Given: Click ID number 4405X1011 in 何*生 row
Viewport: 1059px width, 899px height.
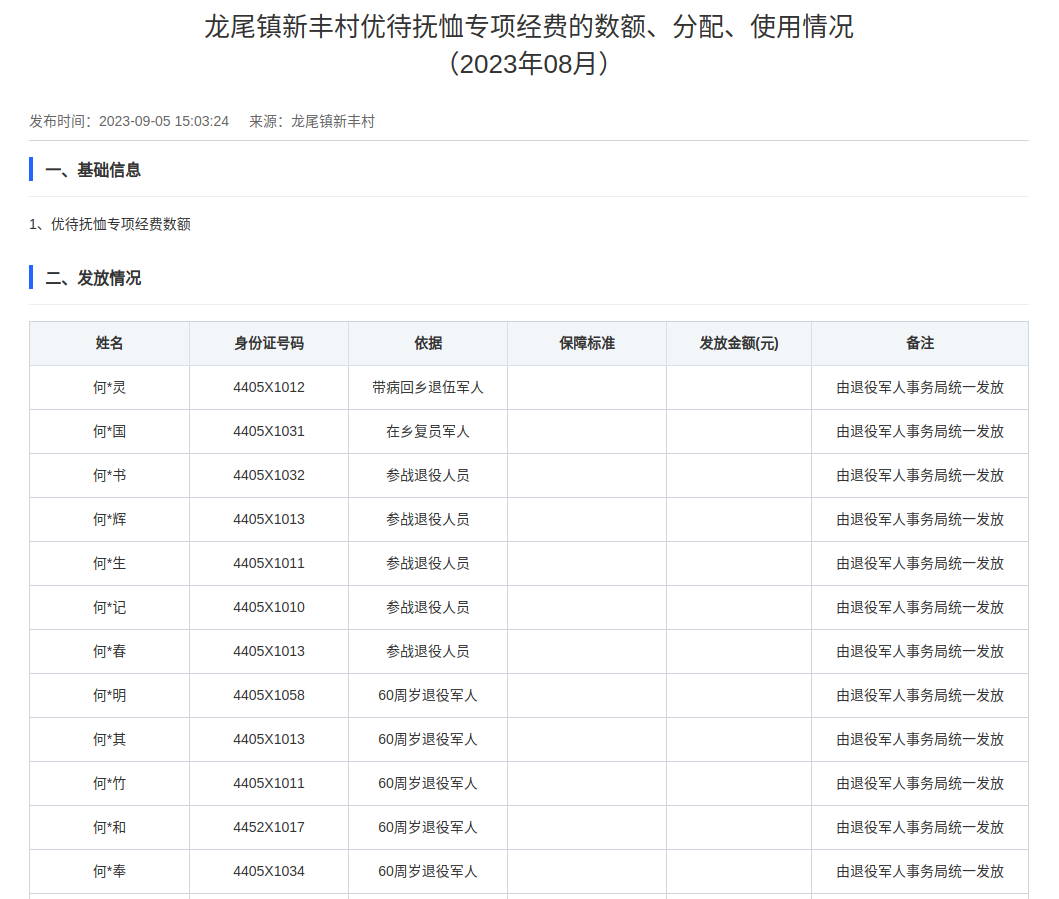Looking at the screenshot, I should click(x=269, y=563).
